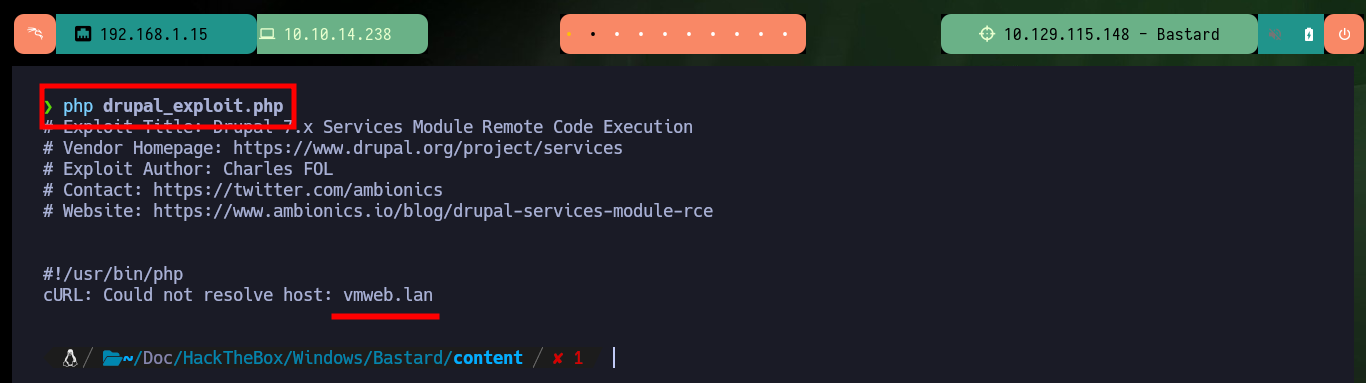Click the laptop VPN icon beside 10.10.14.238
The height and width of the screenshot is (383, 1366).
tap(267, 34)
